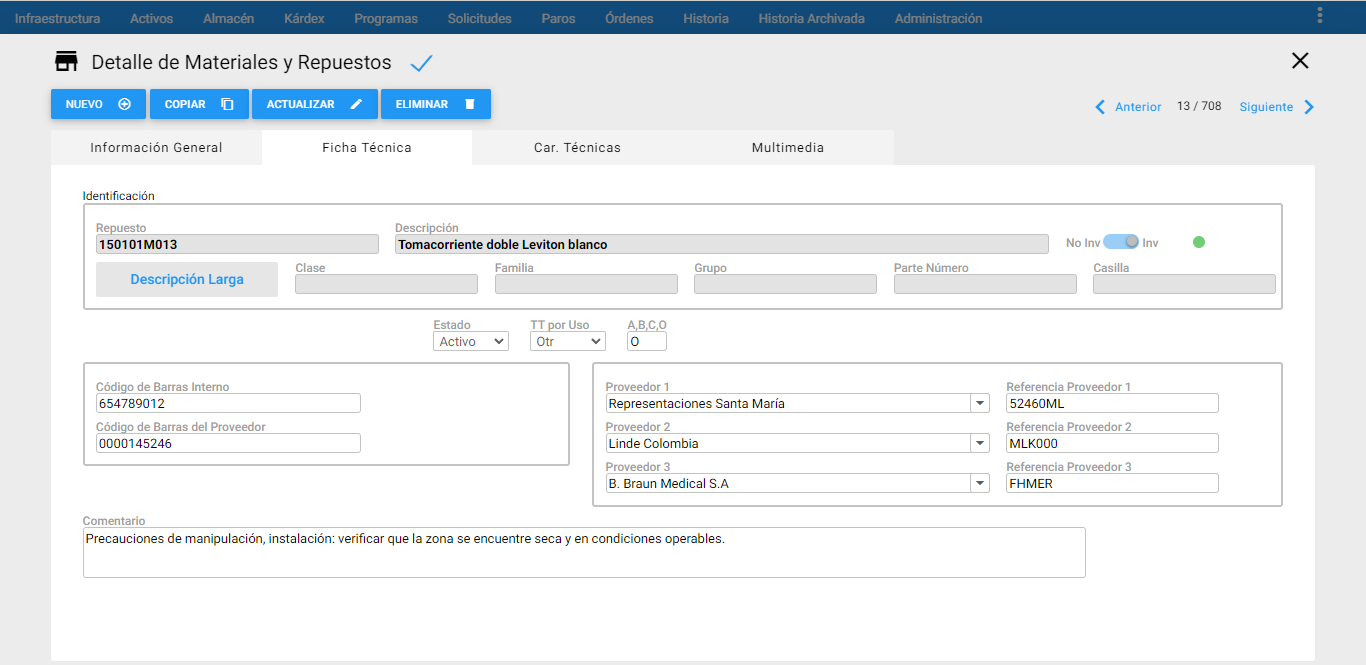
Task: Switch to the Información General tab
Action: (x=156, y=147)
